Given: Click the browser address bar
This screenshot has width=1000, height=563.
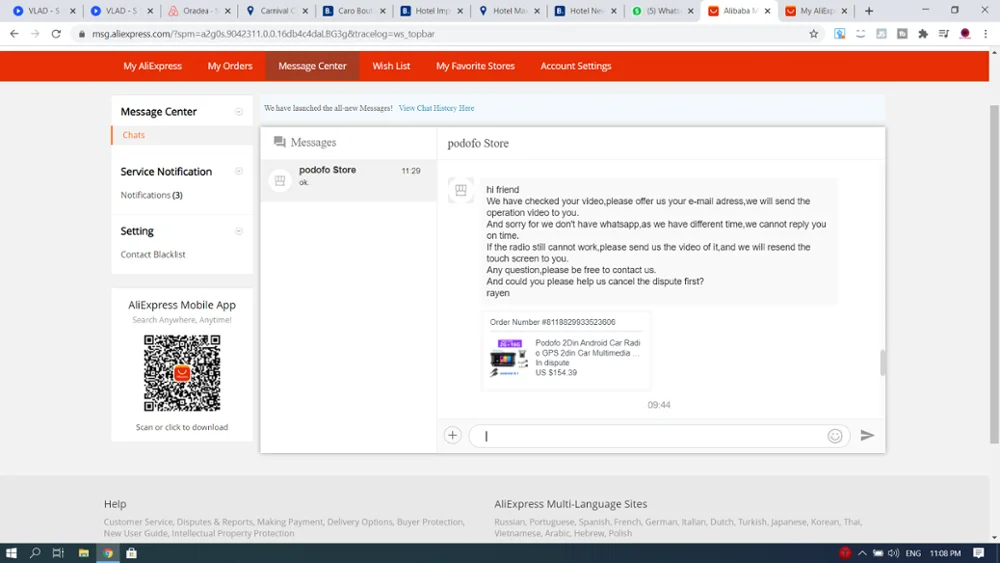Looking at the screenshot, I should pyautogui.click(x=440, y=34).
